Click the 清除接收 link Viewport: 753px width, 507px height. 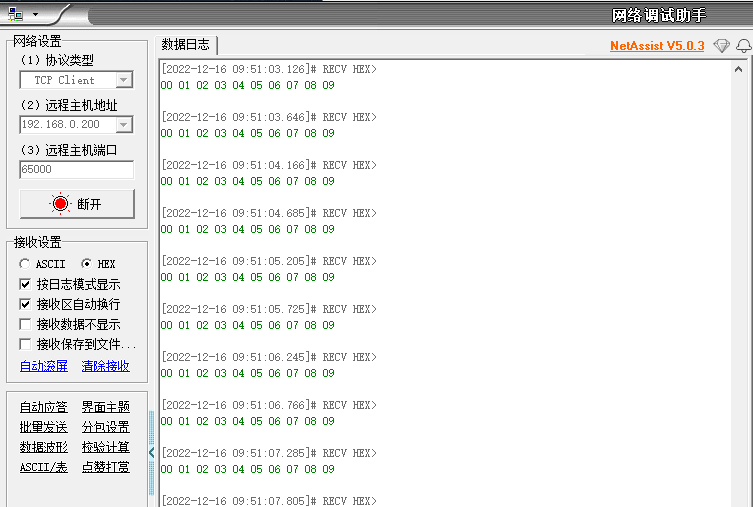click(105, 366)
